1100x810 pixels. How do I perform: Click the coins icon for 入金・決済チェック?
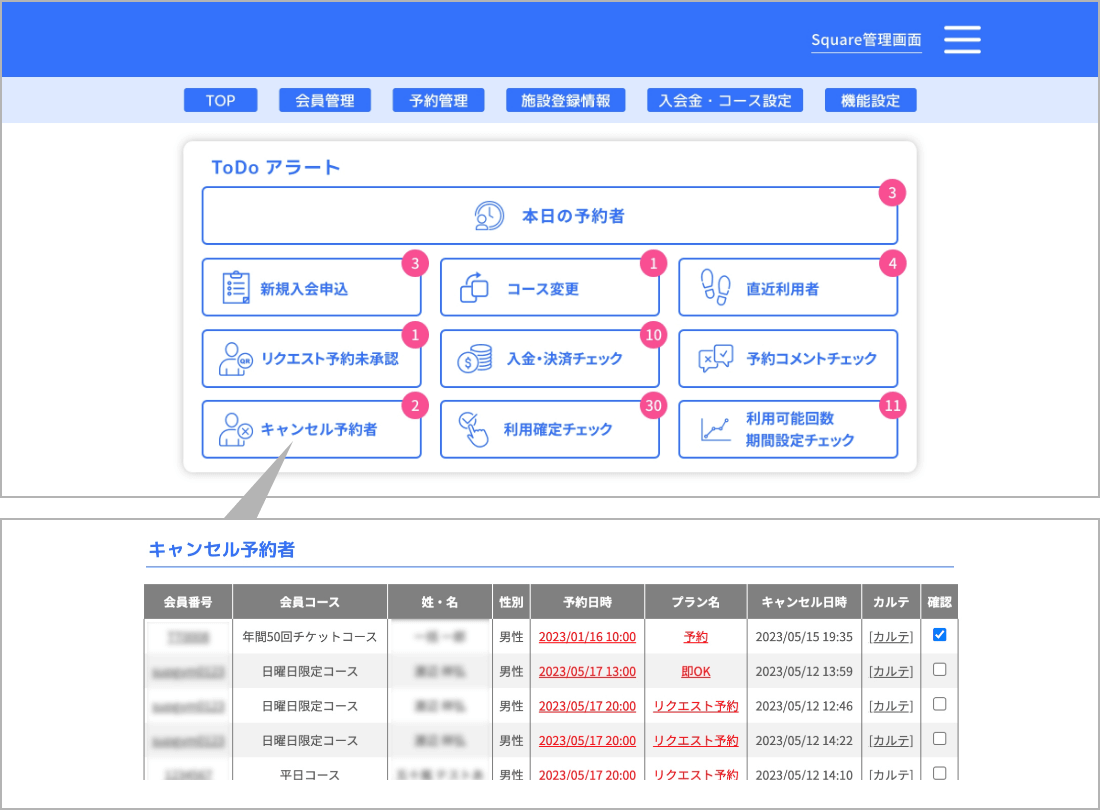pyautogui.click(x=474, y=358)
